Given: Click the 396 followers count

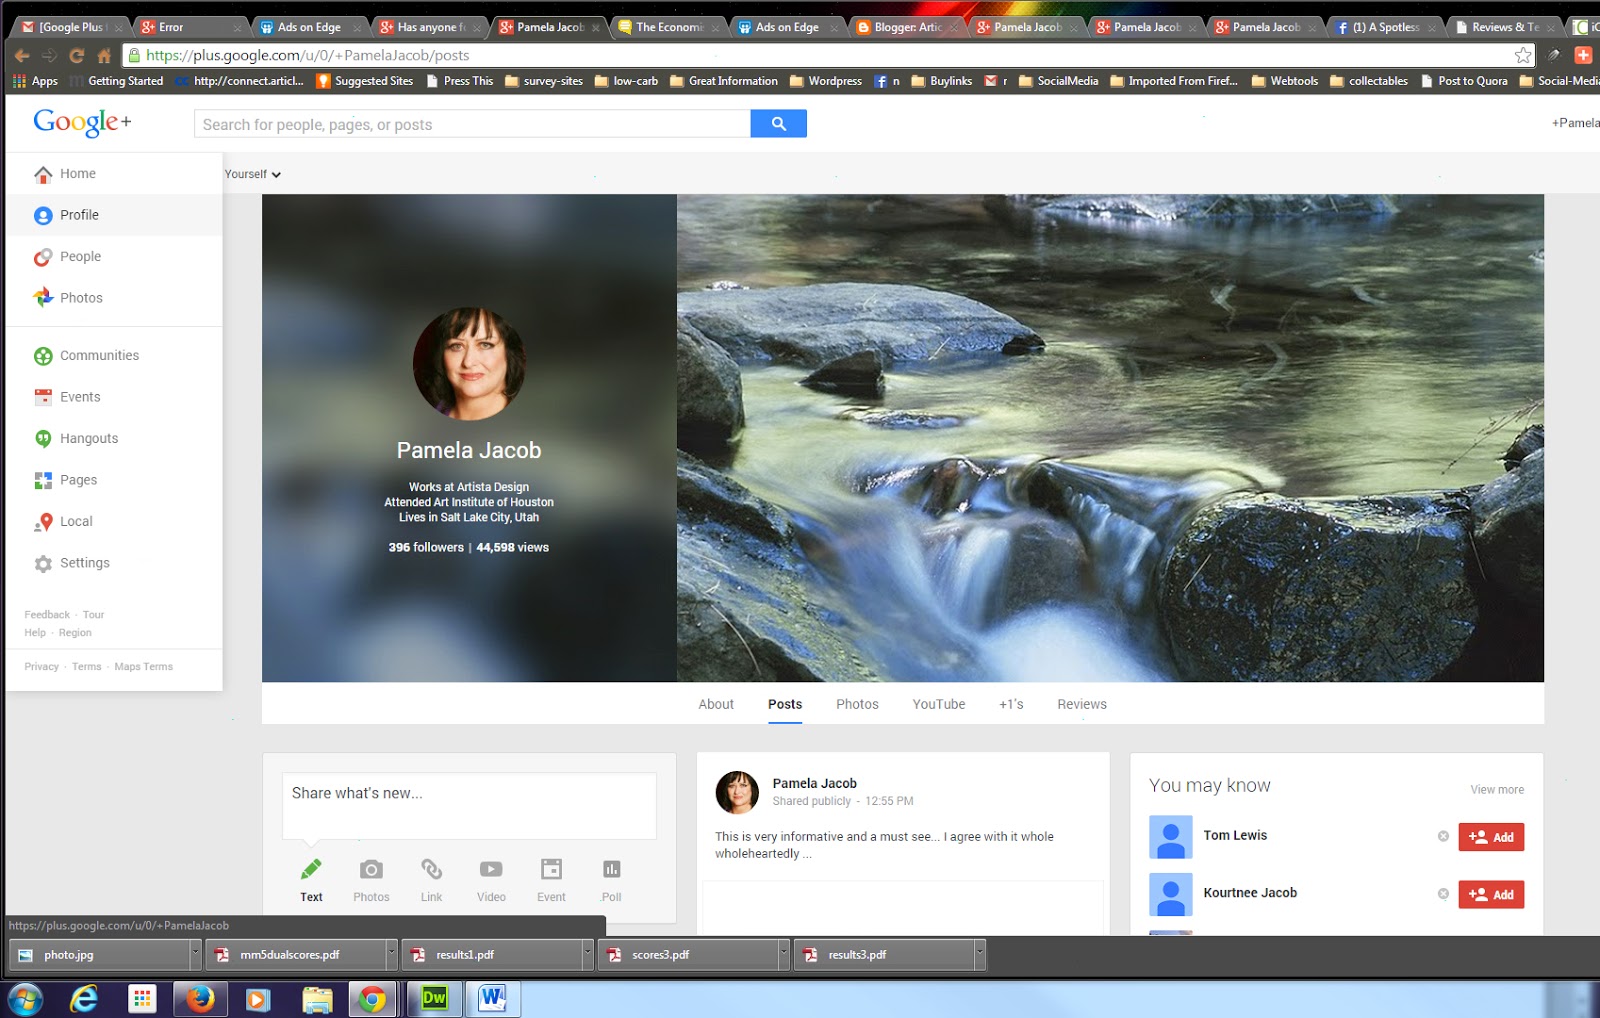Looking at the screenshot, I should (426, 548).
